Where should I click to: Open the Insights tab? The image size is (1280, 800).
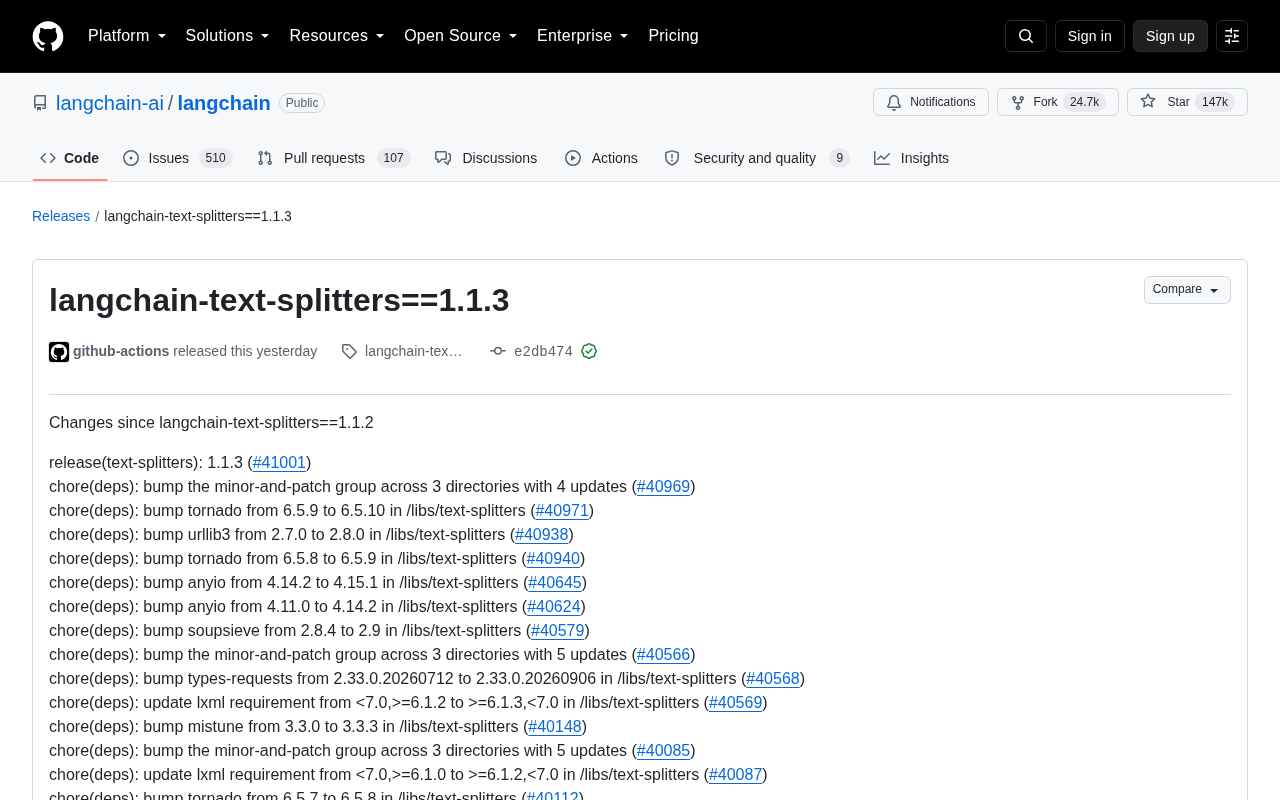[912, 158]
